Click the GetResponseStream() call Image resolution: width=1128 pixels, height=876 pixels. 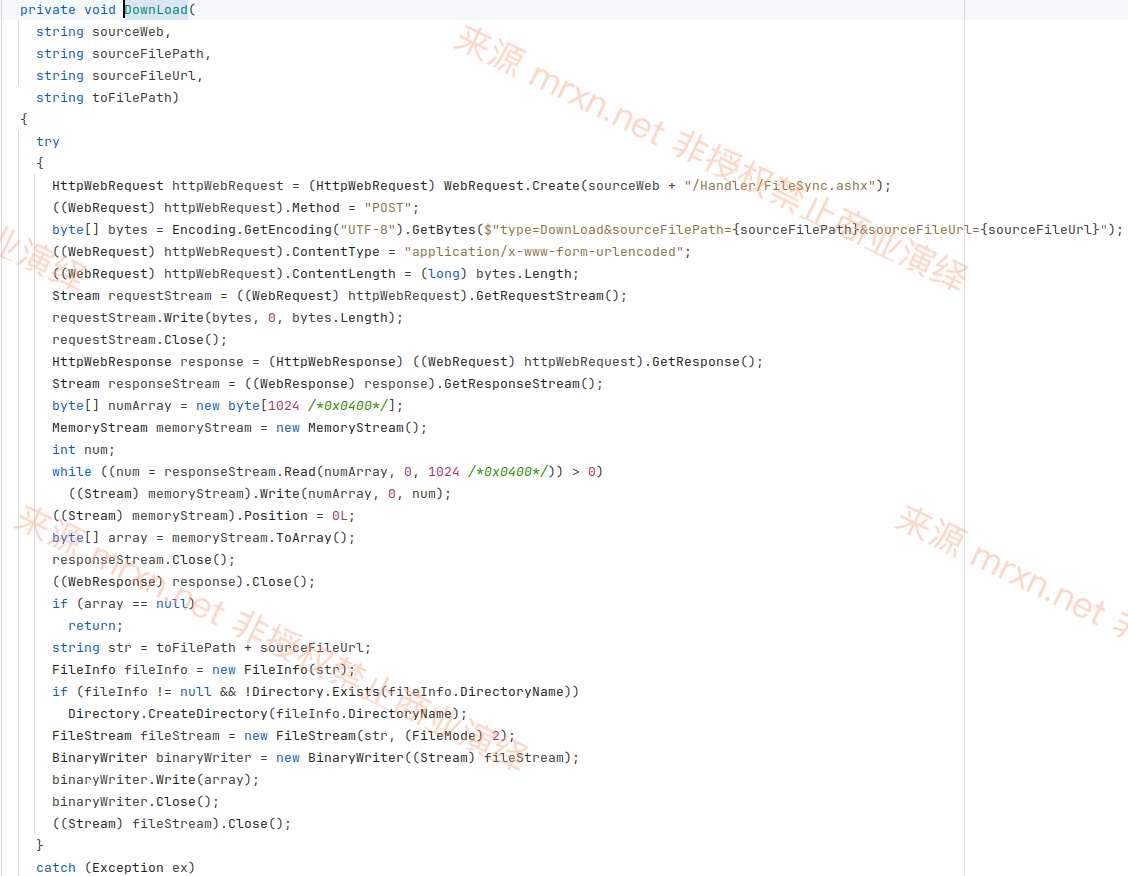pos(519,383)
